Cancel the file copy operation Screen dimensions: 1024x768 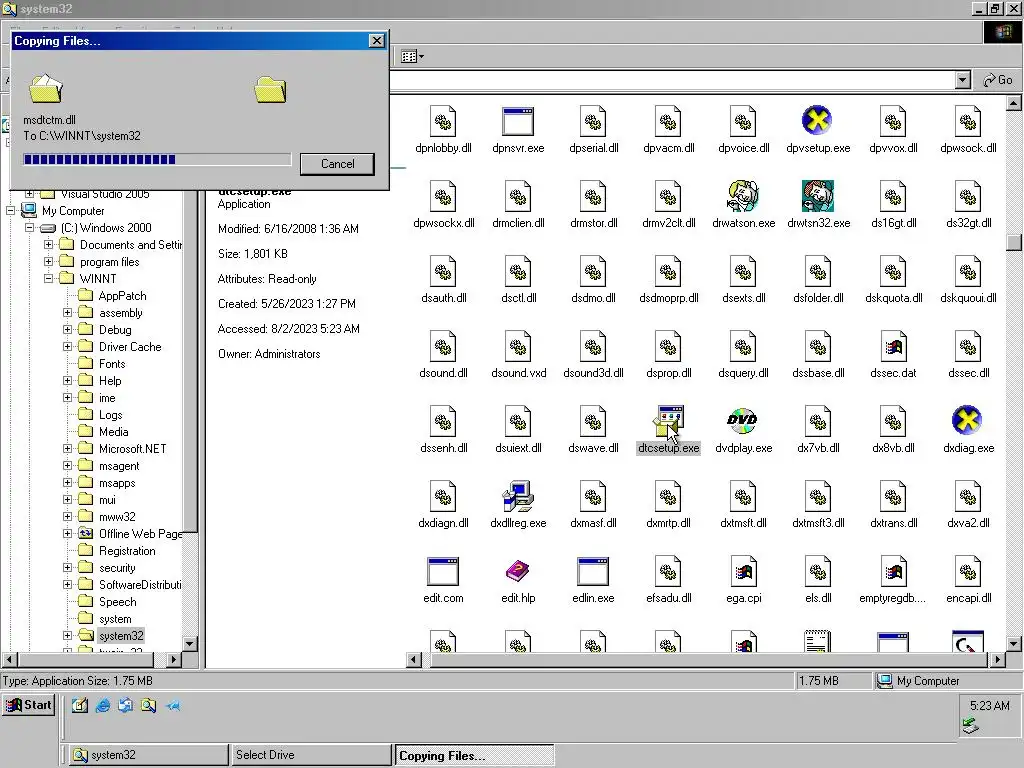[x=337, y=164]
